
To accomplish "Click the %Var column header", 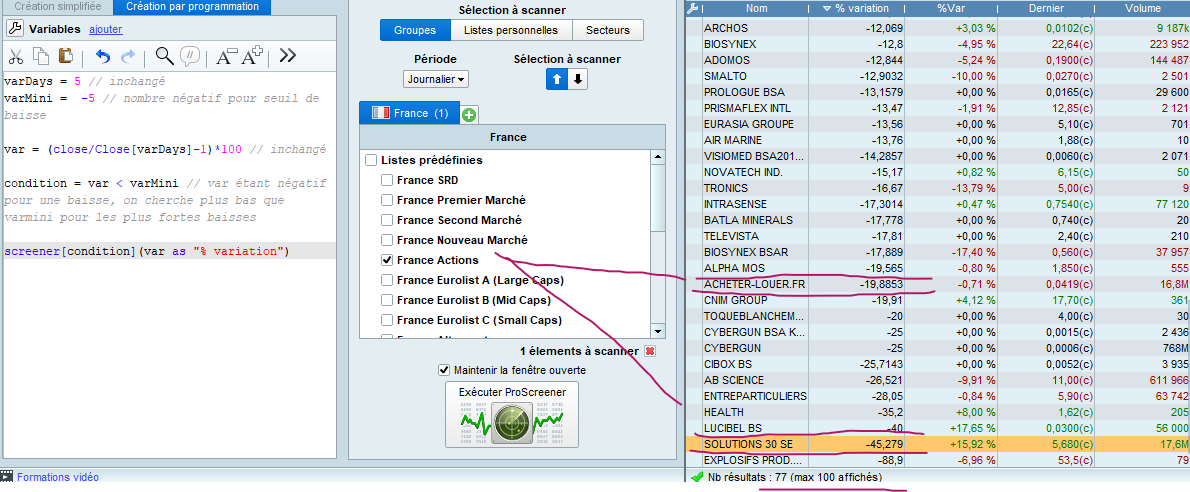I will point(952,8).
